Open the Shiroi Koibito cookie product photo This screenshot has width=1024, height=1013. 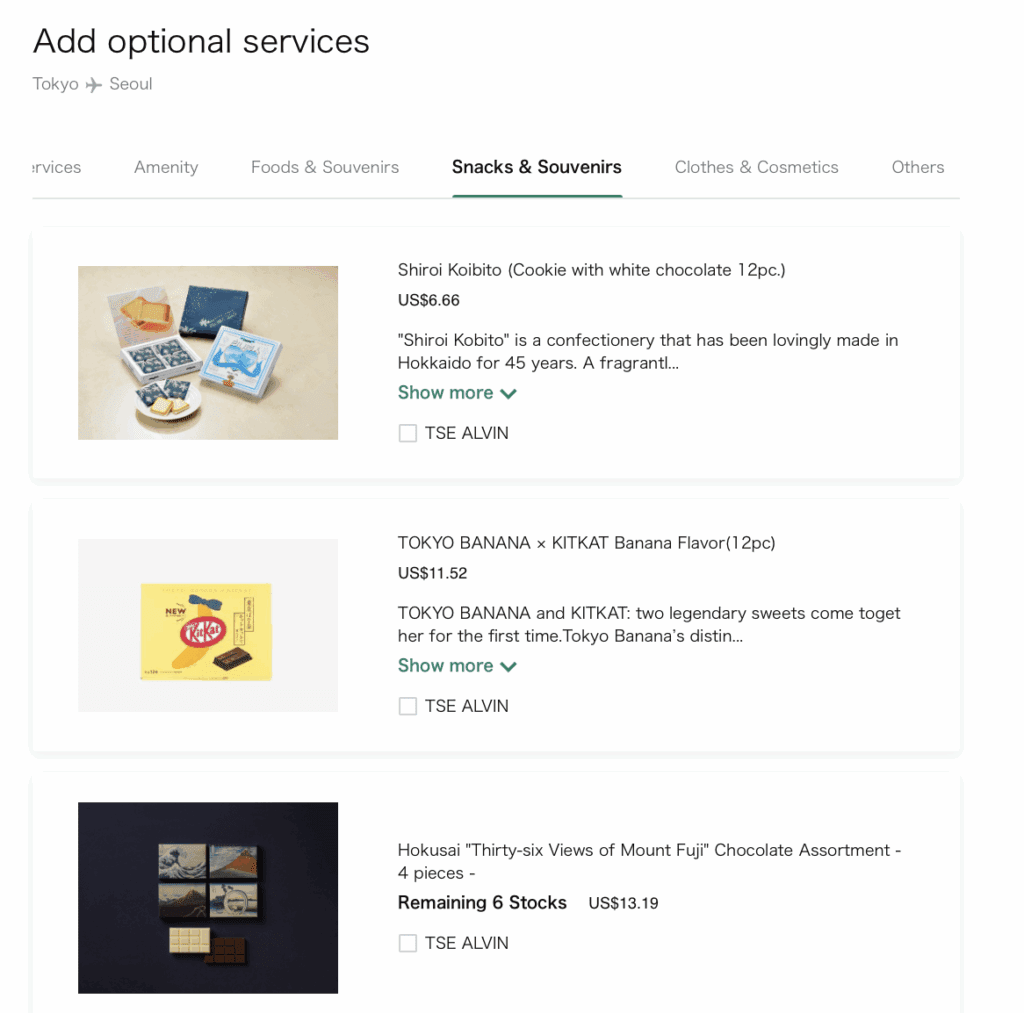point(208,352)
